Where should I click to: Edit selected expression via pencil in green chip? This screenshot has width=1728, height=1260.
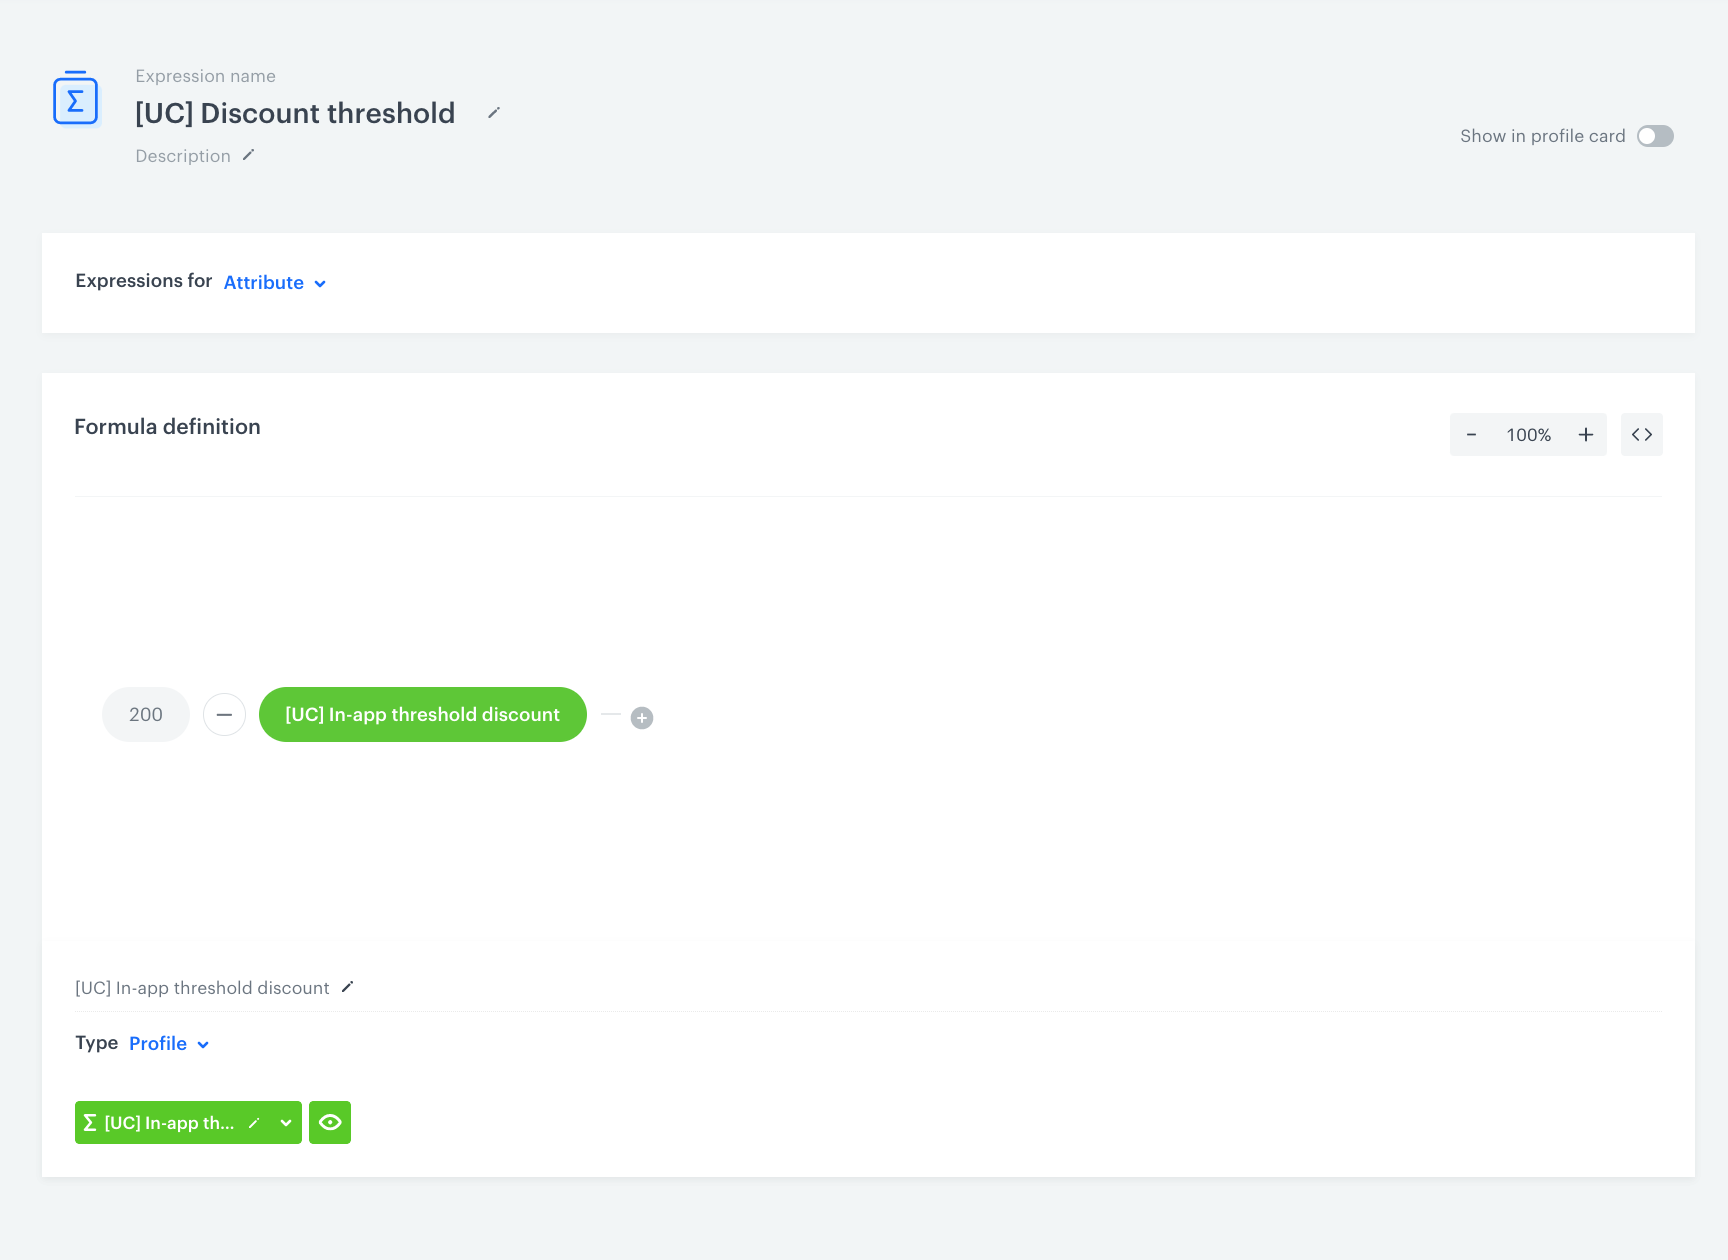(254, 1123)
